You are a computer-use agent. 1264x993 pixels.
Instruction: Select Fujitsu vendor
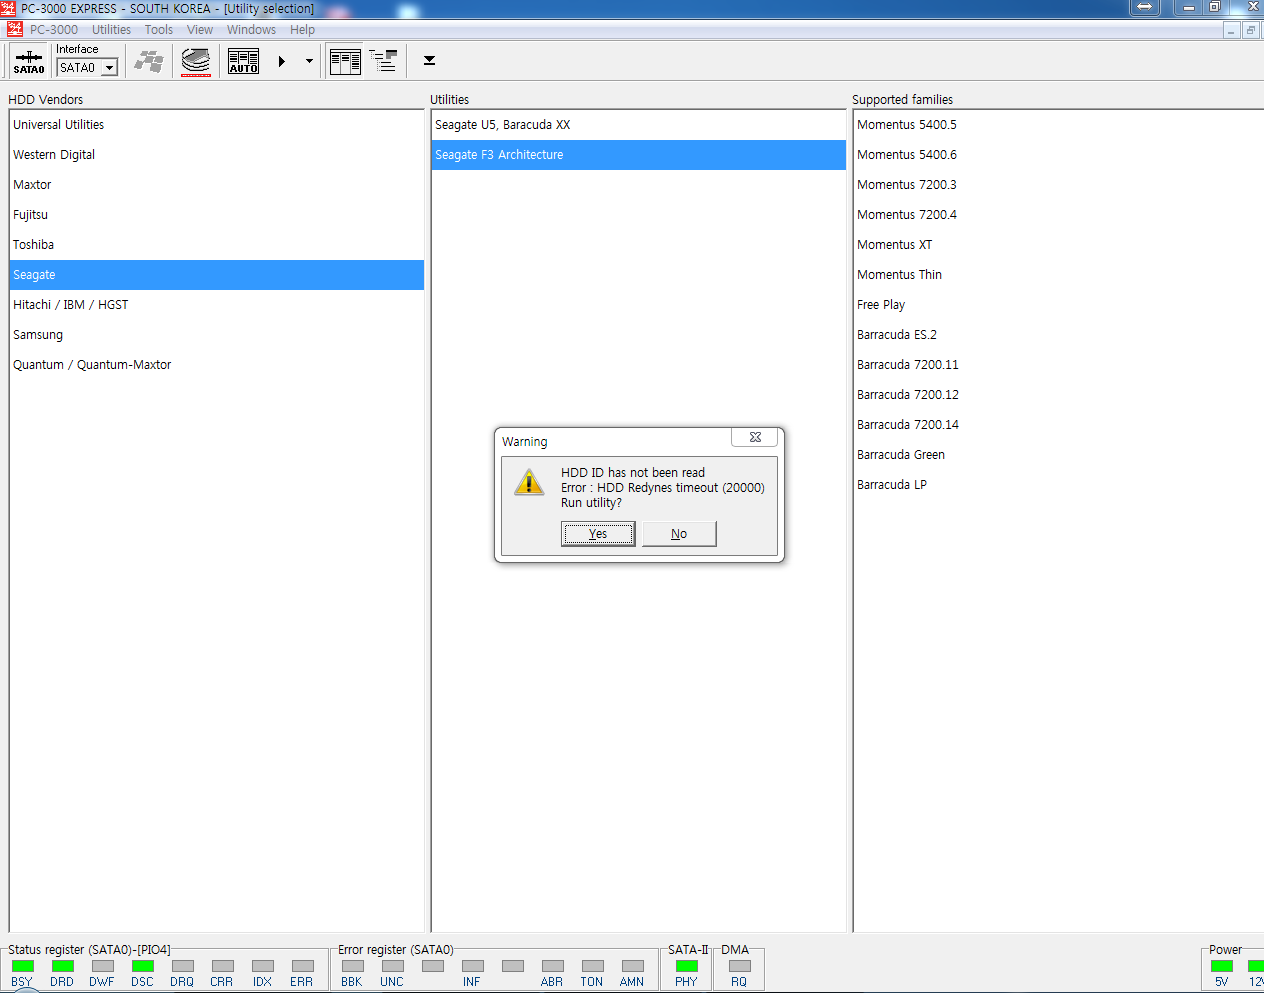tap(217, 215)
